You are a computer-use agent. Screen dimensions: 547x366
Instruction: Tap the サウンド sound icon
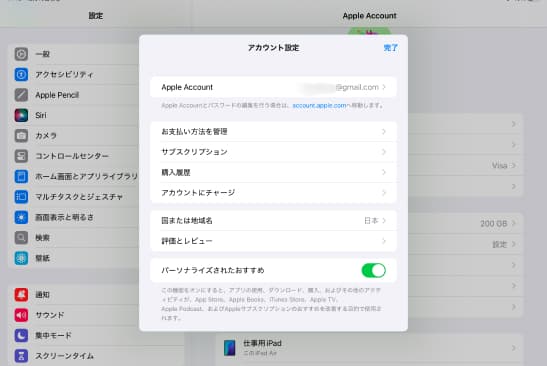click(21, 315)
